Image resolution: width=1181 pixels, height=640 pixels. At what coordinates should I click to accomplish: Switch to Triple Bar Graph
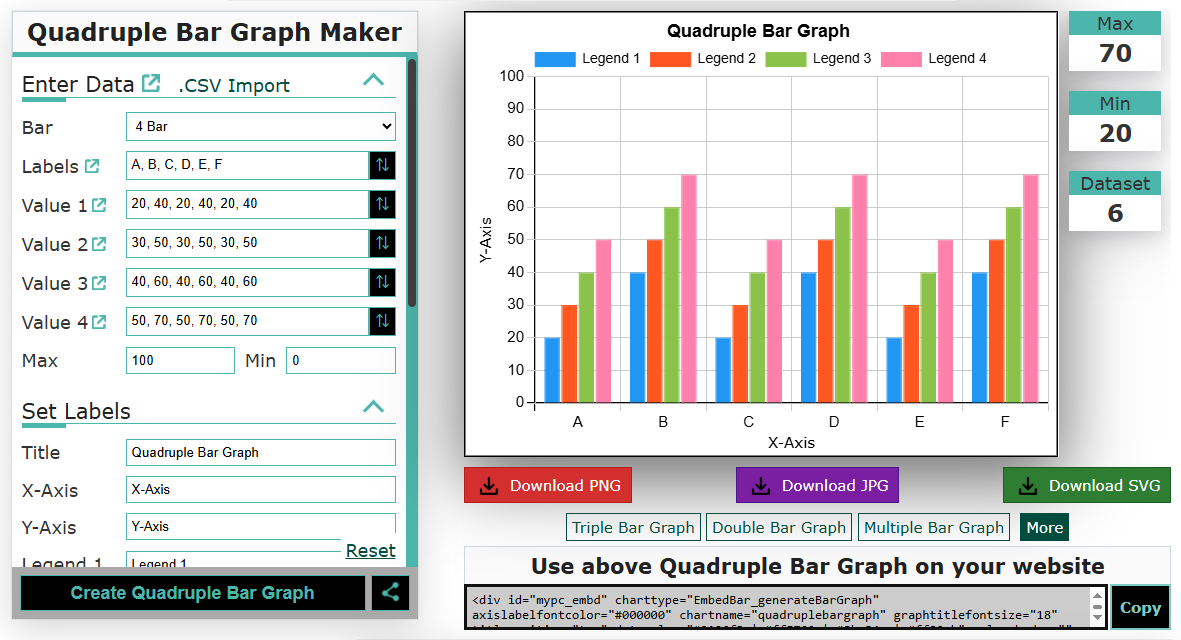pyautogui.click(x=633, y=527)
